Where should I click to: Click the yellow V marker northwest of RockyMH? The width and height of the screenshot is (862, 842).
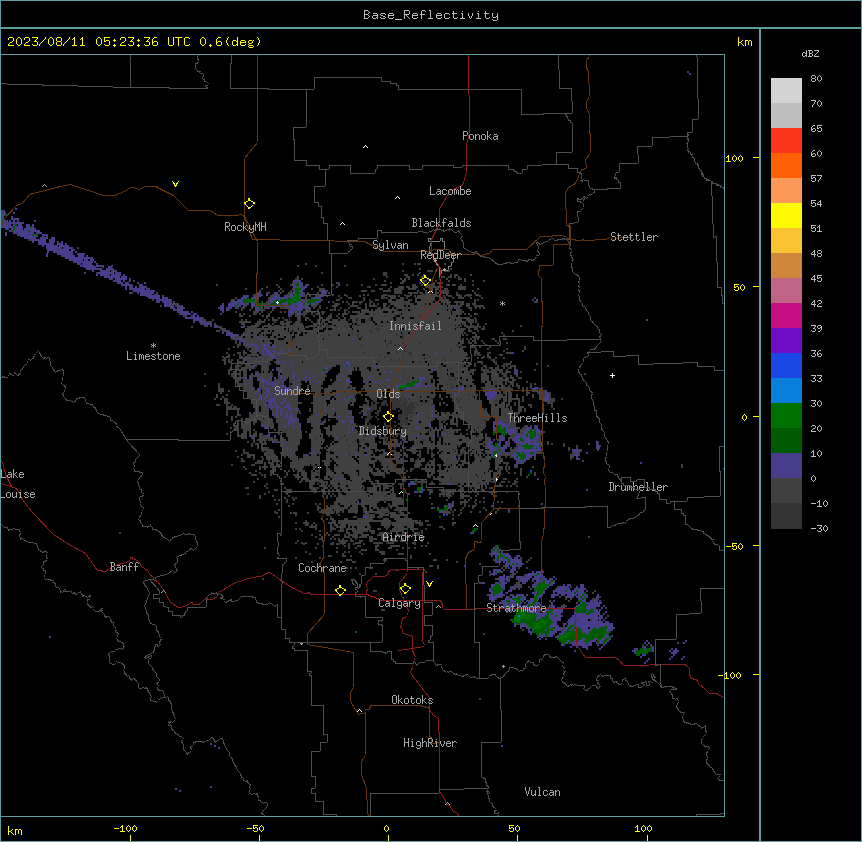(x=175, y=184)
